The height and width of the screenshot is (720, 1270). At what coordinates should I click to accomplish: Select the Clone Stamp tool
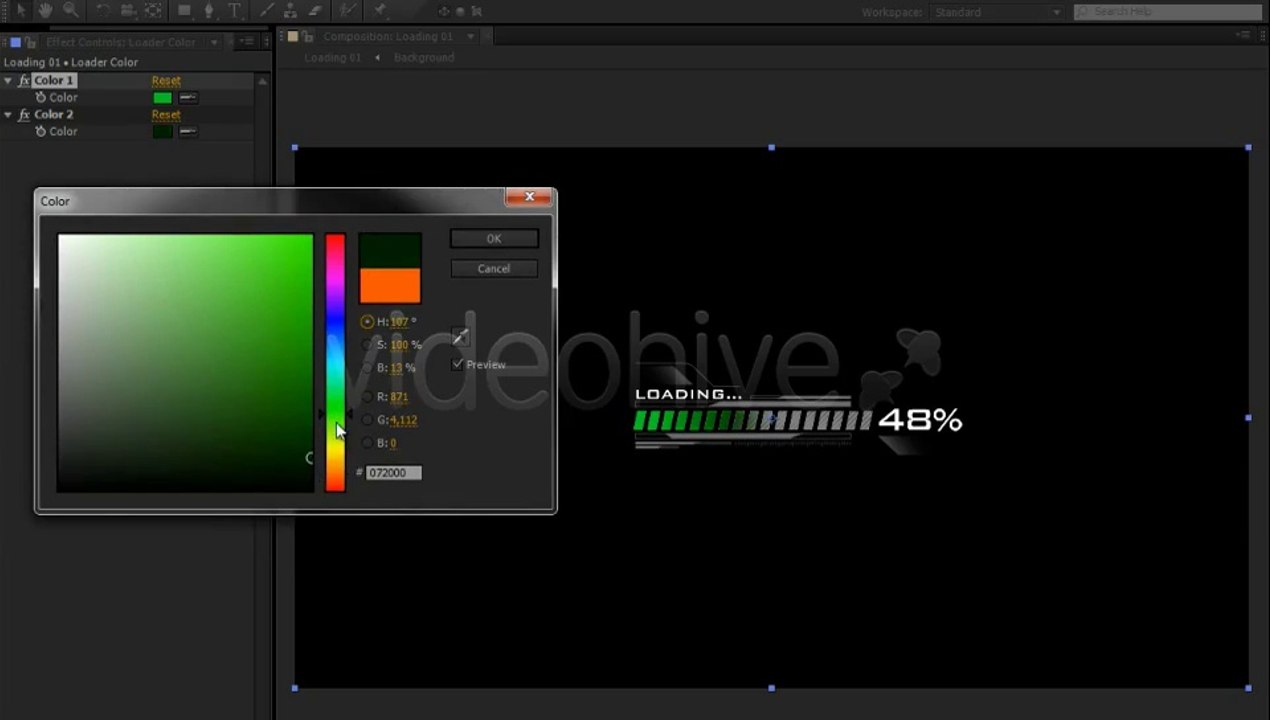point(290,11)
